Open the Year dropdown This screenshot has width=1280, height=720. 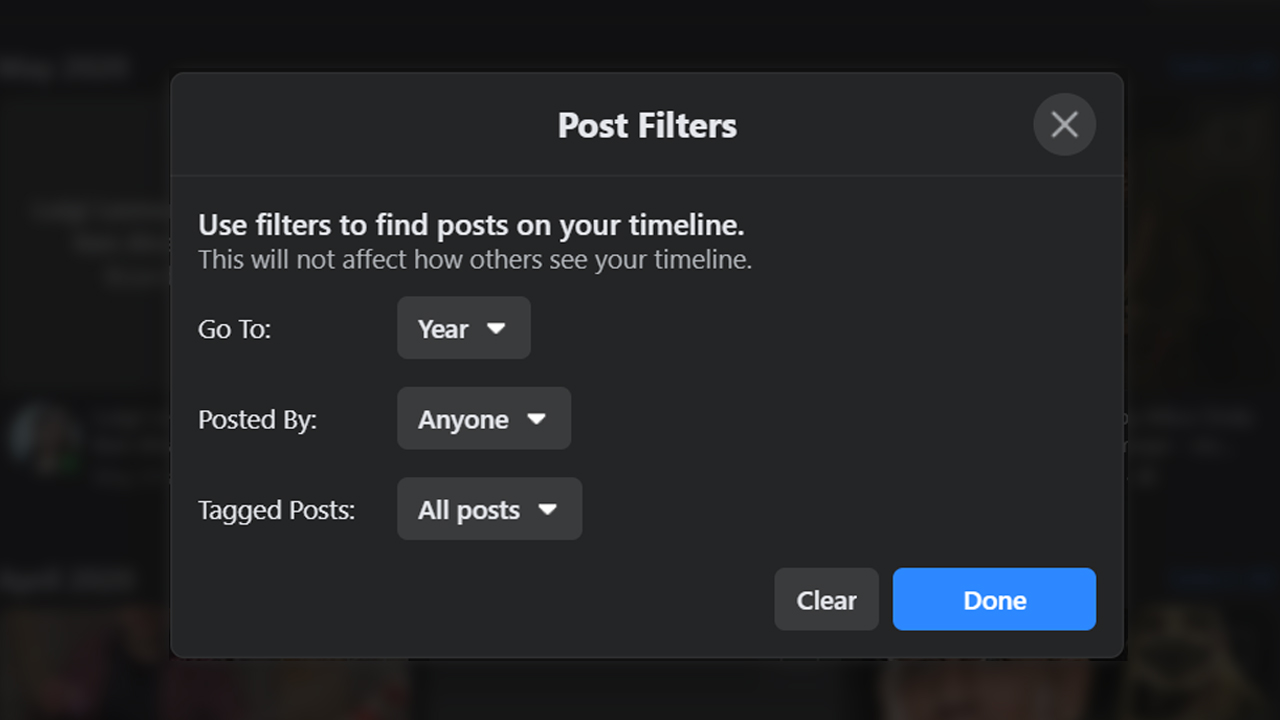coord(463,328)
